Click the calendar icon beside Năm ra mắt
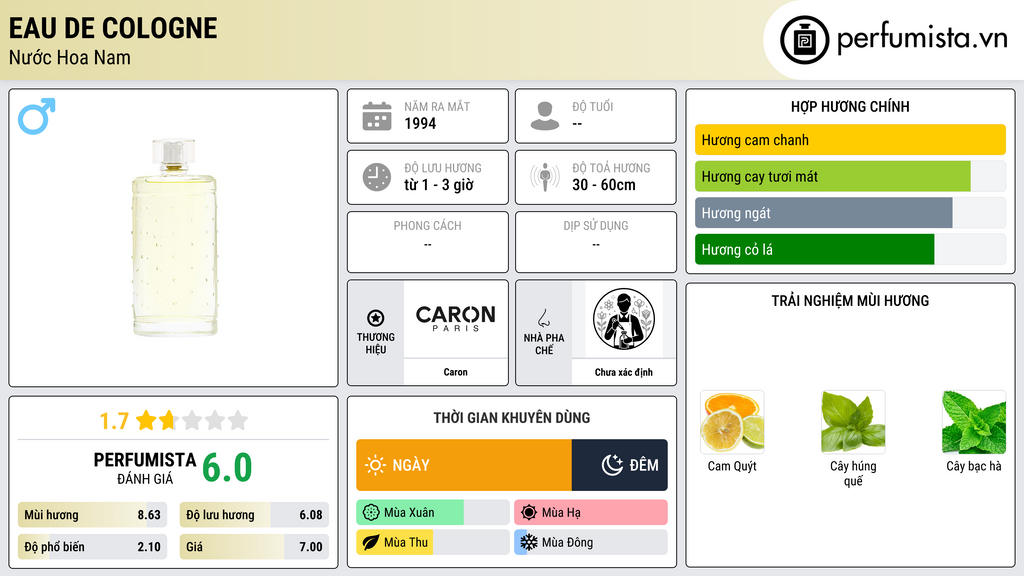Viewport: 1024px width, 576px height. 377,116
